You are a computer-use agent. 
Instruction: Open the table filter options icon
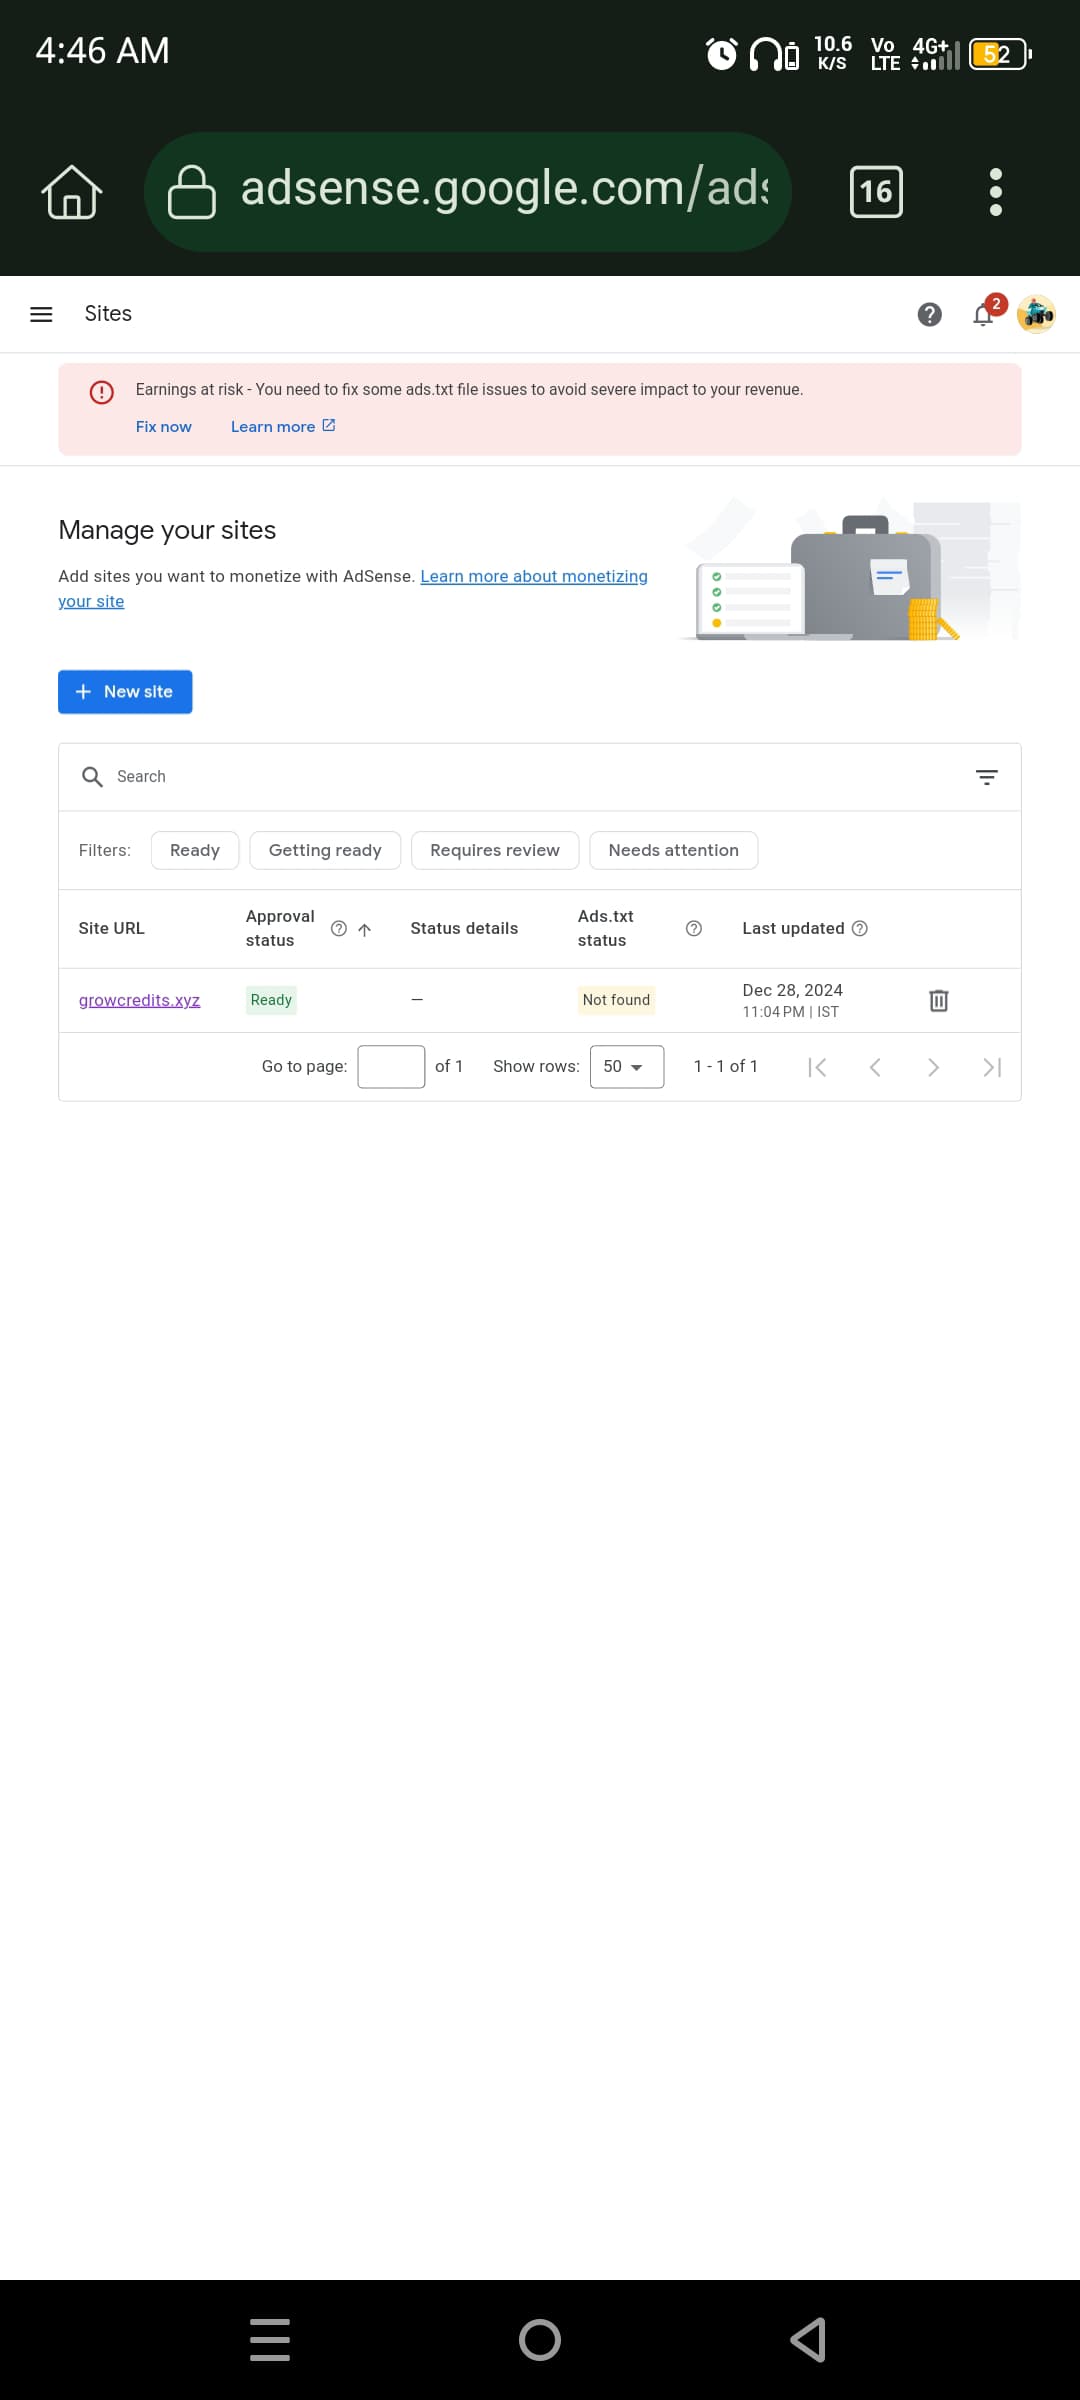click(x=987, y=777)
